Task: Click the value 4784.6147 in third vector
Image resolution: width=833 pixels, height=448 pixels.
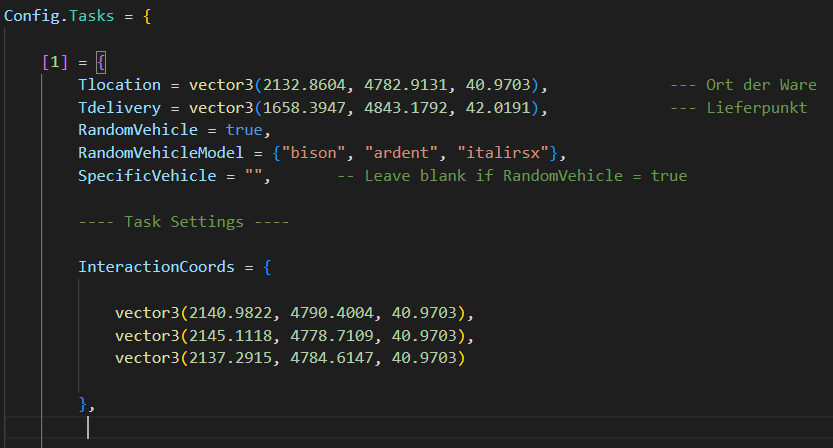Action: click(332, 358)
